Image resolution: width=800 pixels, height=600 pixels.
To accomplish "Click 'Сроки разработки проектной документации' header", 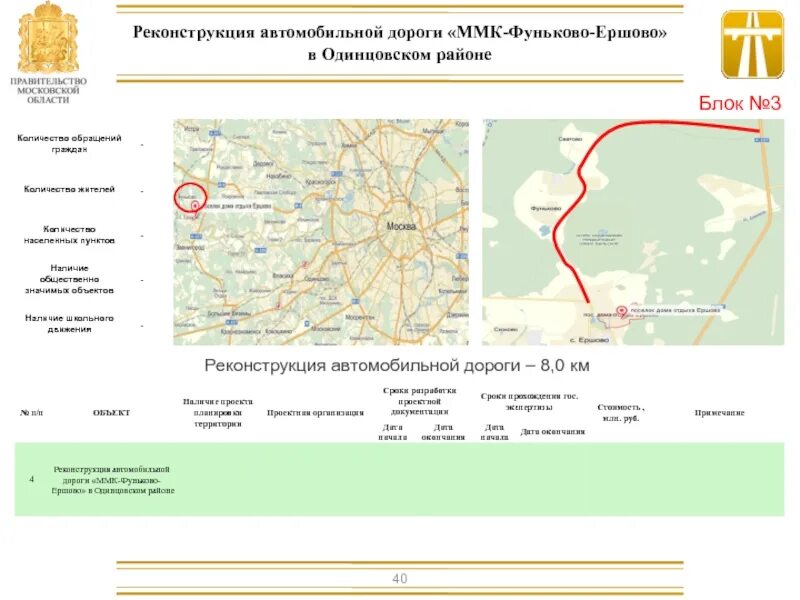I will tap(419, 401).
